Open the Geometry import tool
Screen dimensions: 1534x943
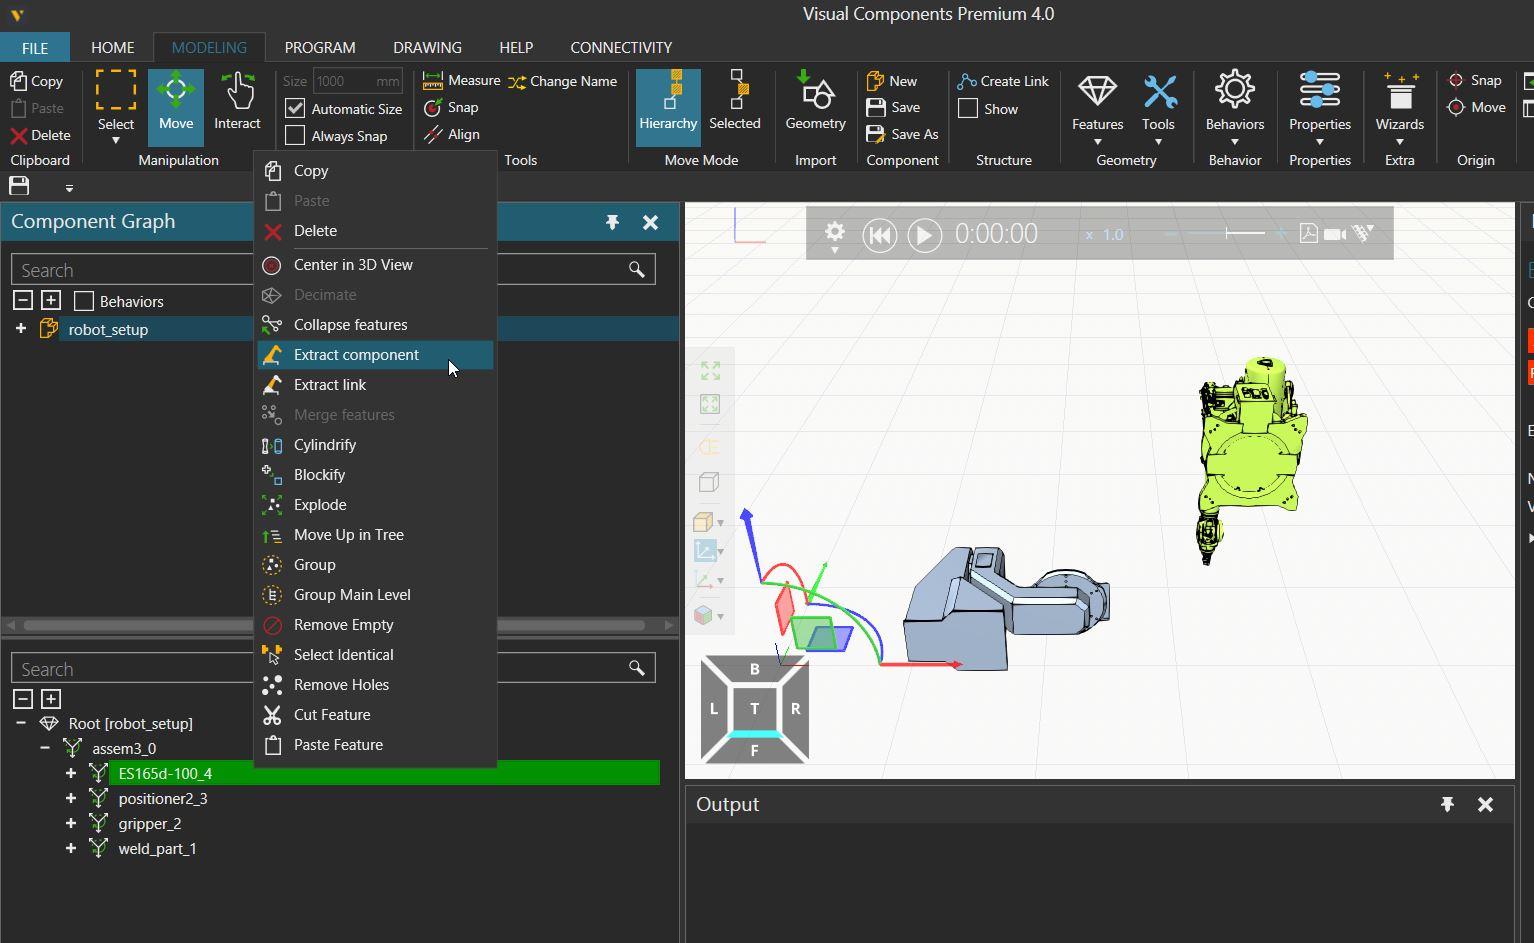pyautogui.click(x=815, y=101)
